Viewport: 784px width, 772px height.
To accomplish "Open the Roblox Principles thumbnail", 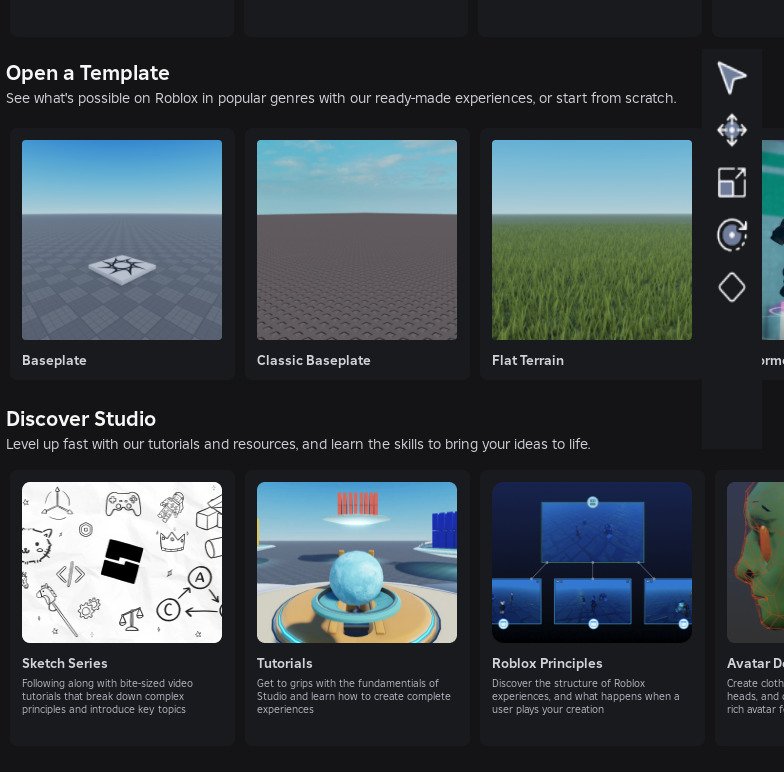I will [592, 562].
